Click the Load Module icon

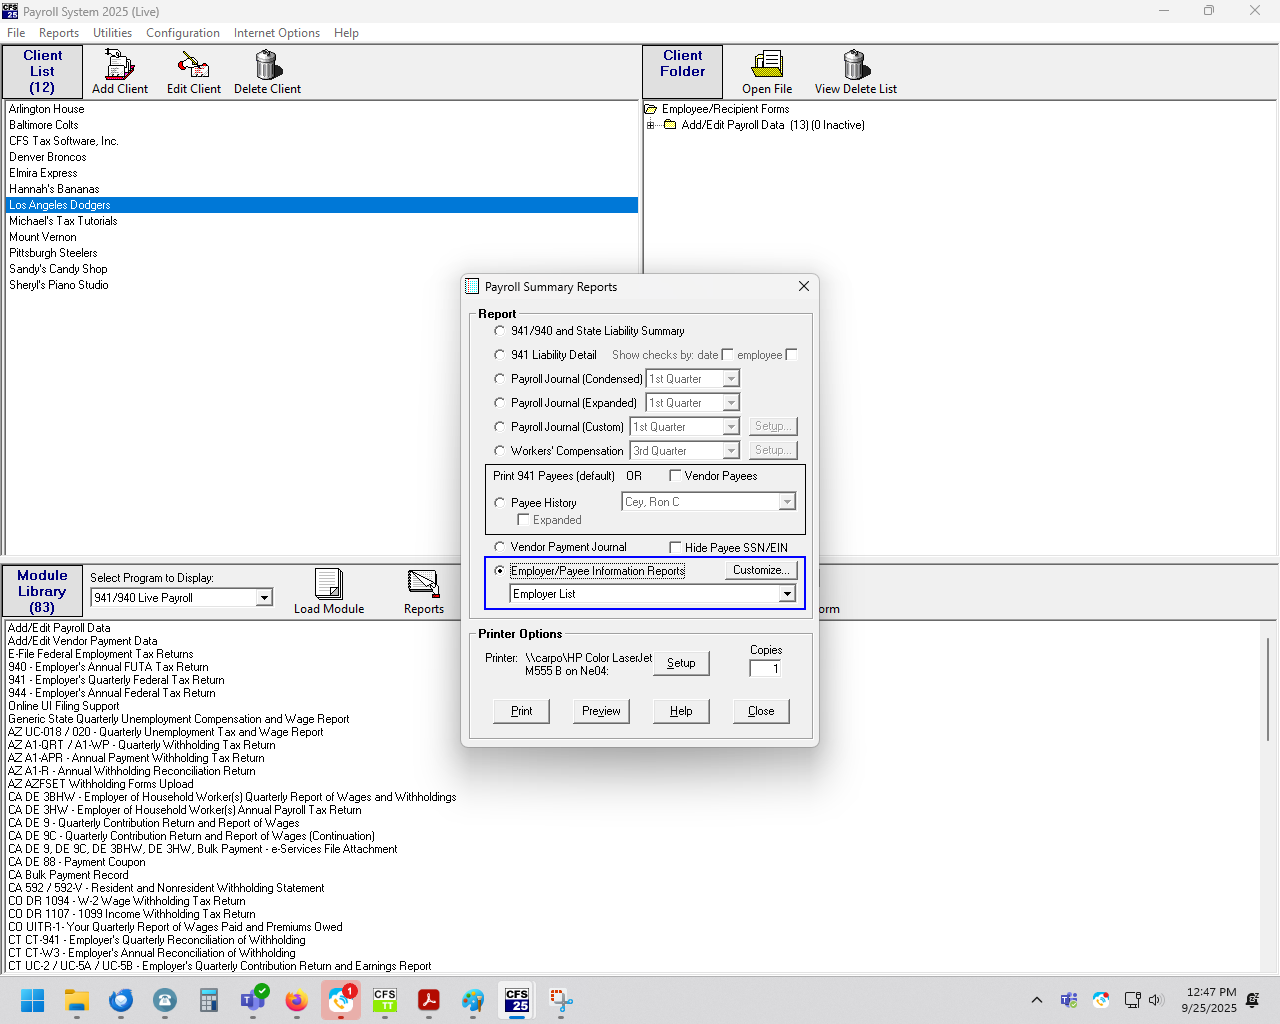pos(329,584)
